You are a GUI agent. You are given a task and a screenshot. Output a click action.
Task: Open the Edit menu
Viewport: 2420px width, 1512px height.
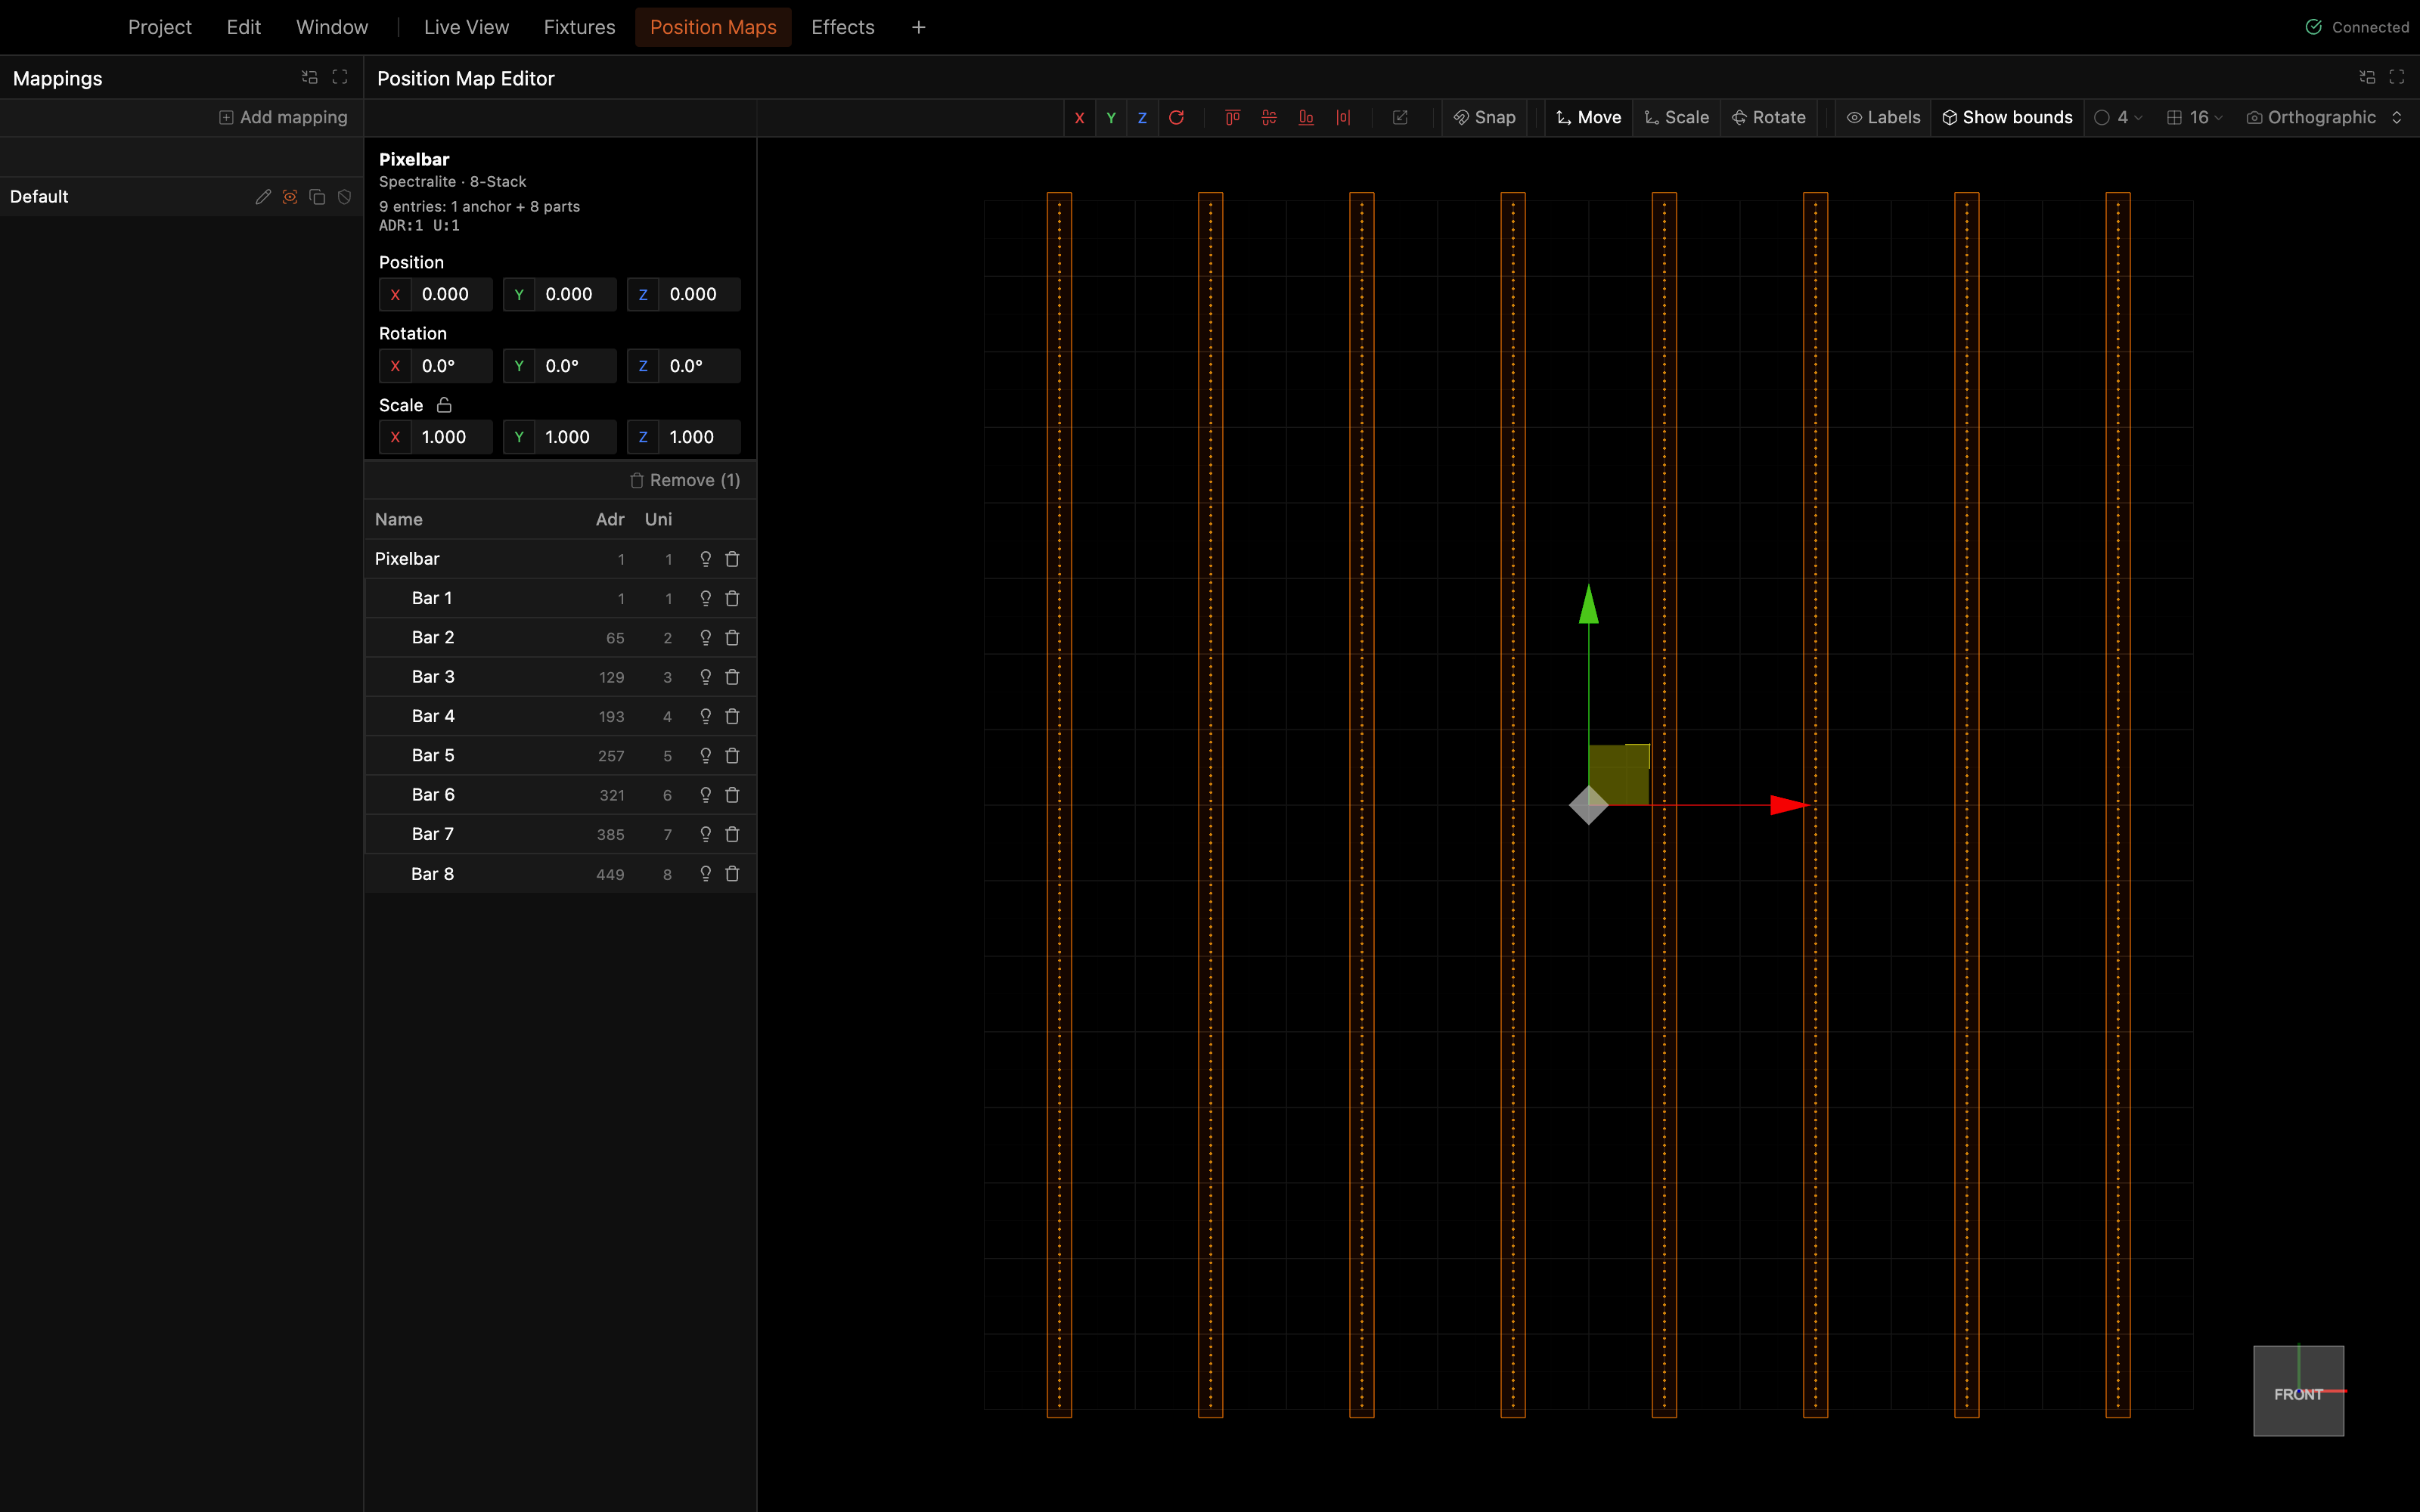point(243,27)
